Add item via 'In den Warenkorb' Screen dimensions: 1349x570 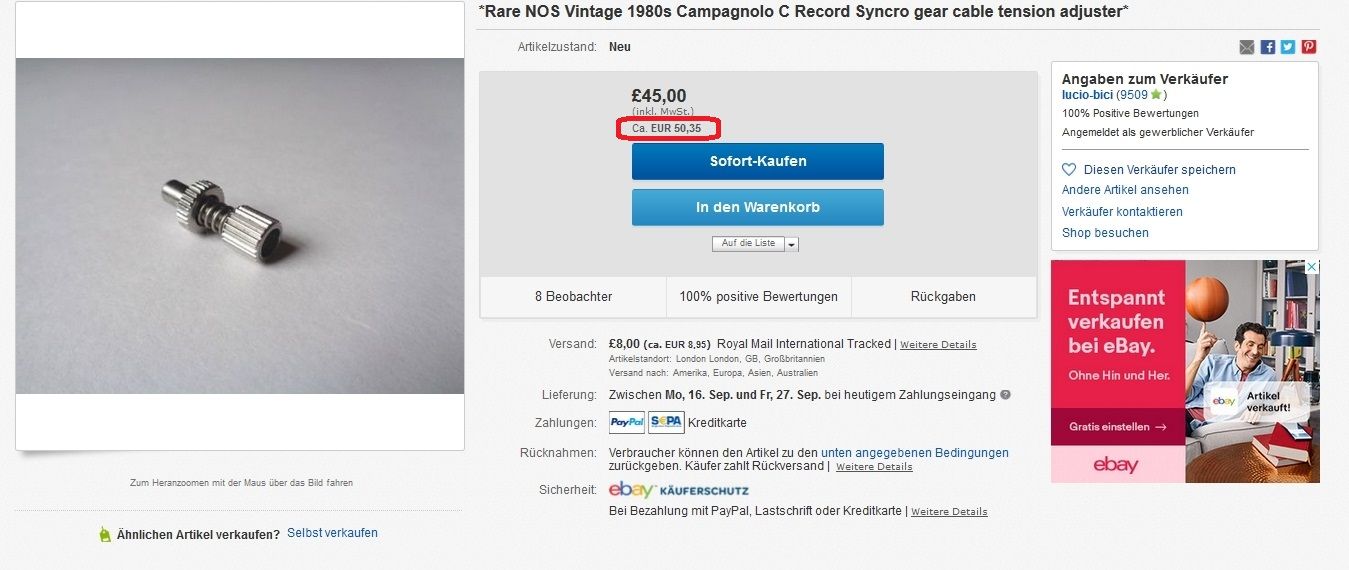pyautogui.click(x=757, y=207)
